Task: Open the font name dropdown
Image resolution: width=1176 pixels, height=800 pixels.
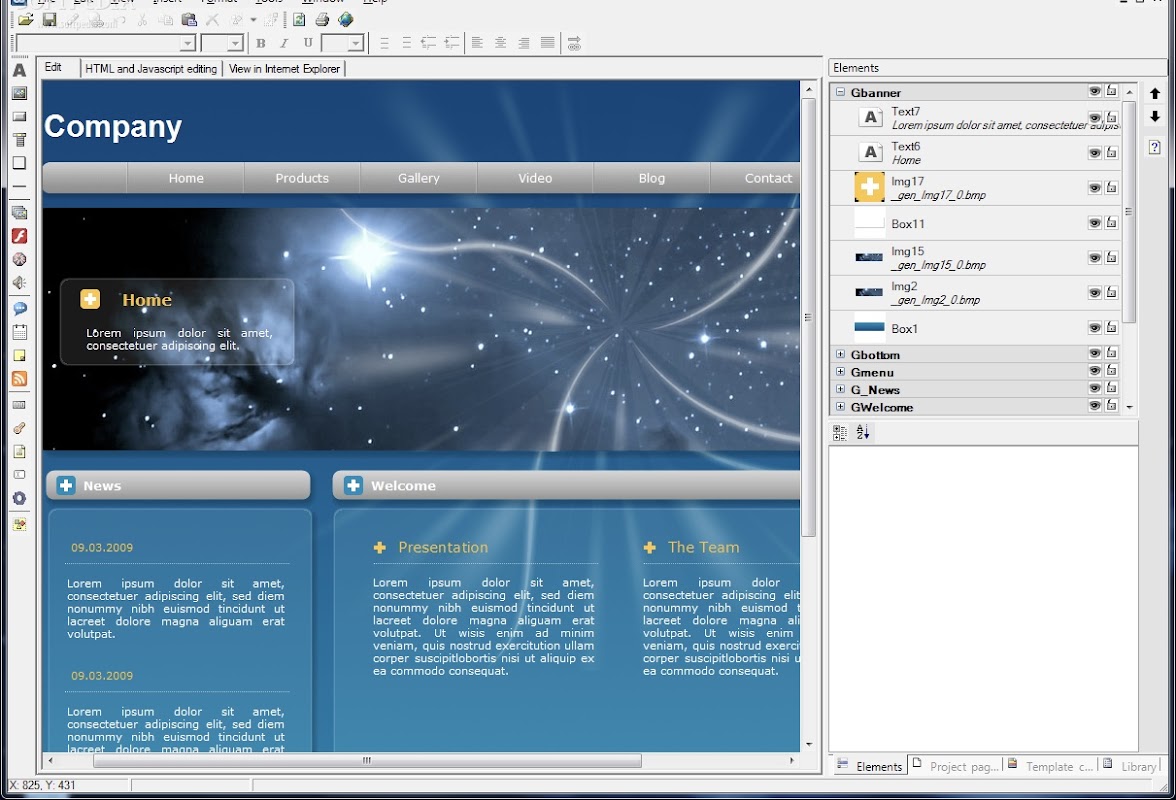Action: (188, 43)
